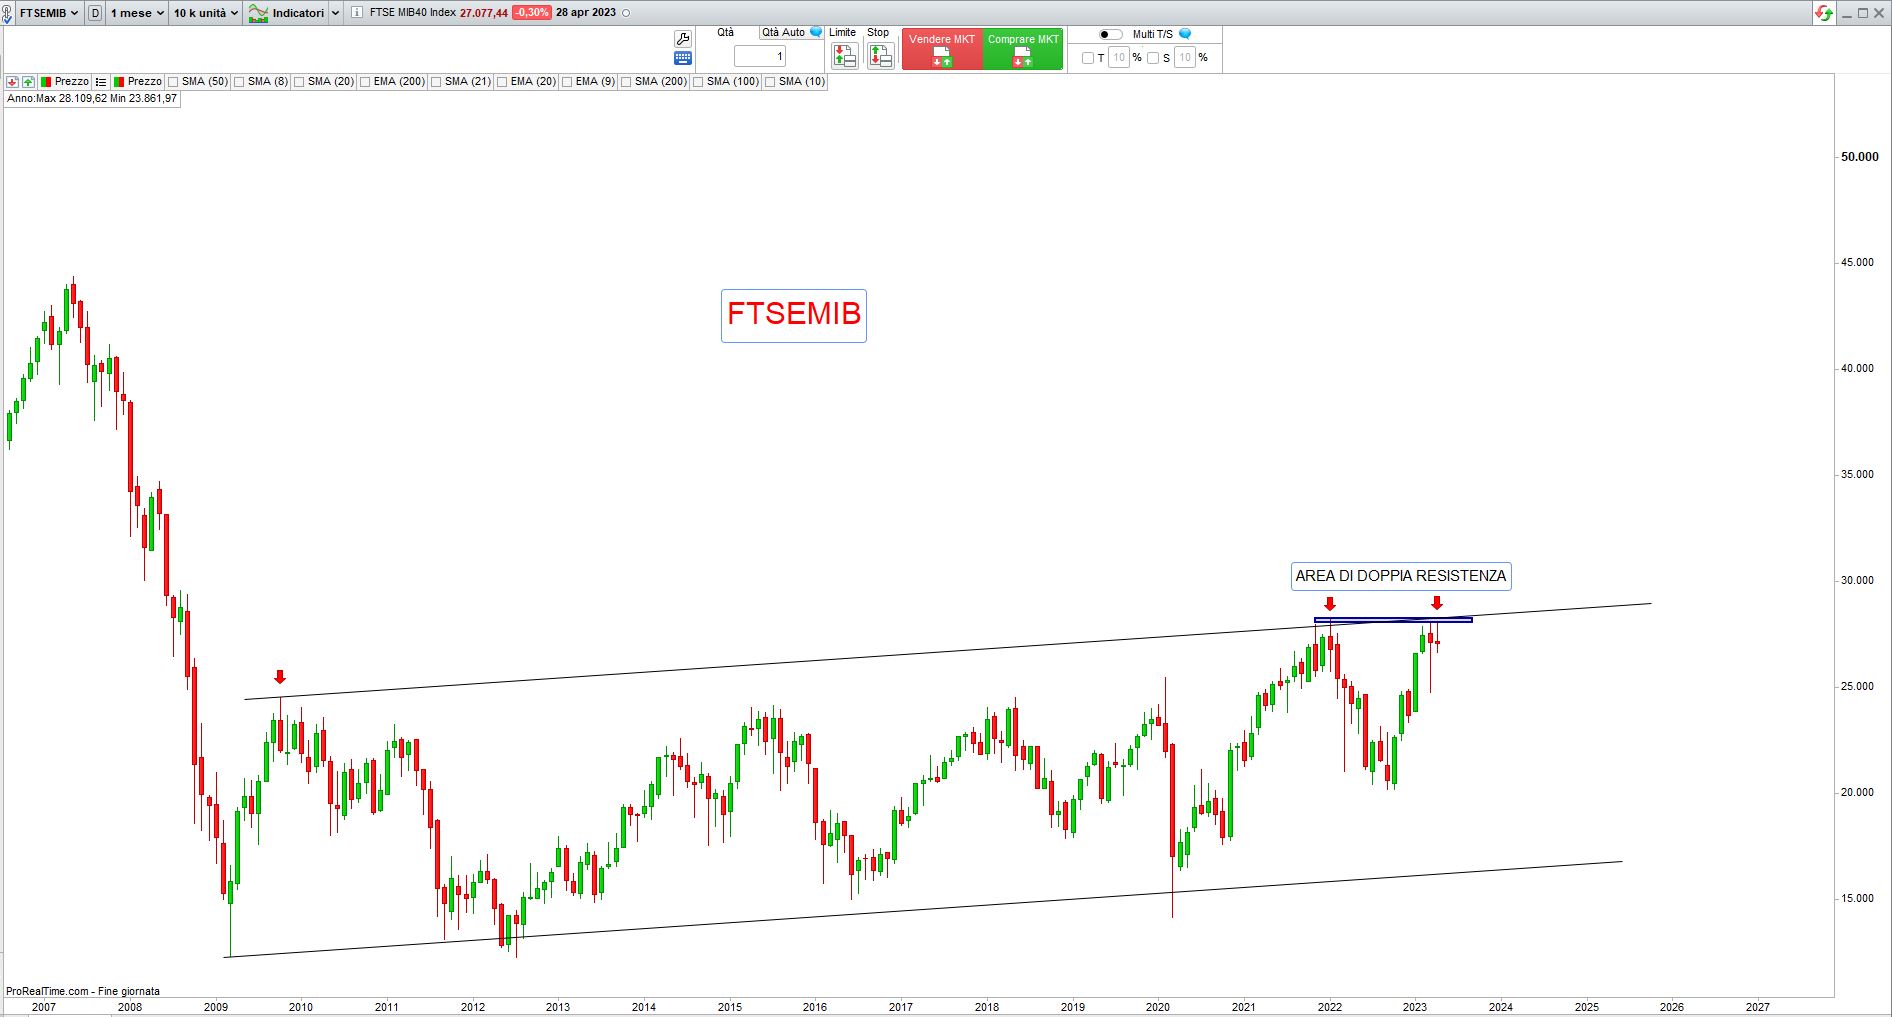Image resolution: width=1892 pixels, height=1017 pixels.
Task: Select the Qtà Auto tab
Action: point(783,32)
